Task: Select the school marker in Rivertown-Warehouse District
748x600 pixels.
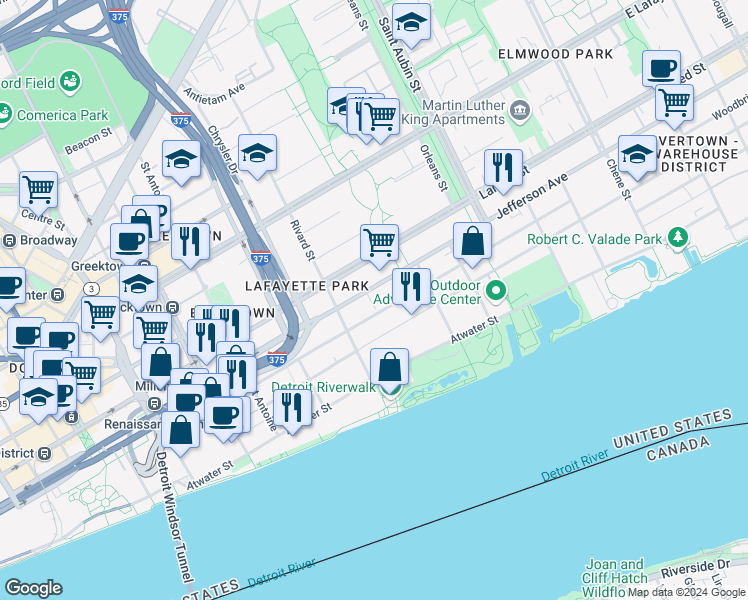Action: click(x=637, y=154)
